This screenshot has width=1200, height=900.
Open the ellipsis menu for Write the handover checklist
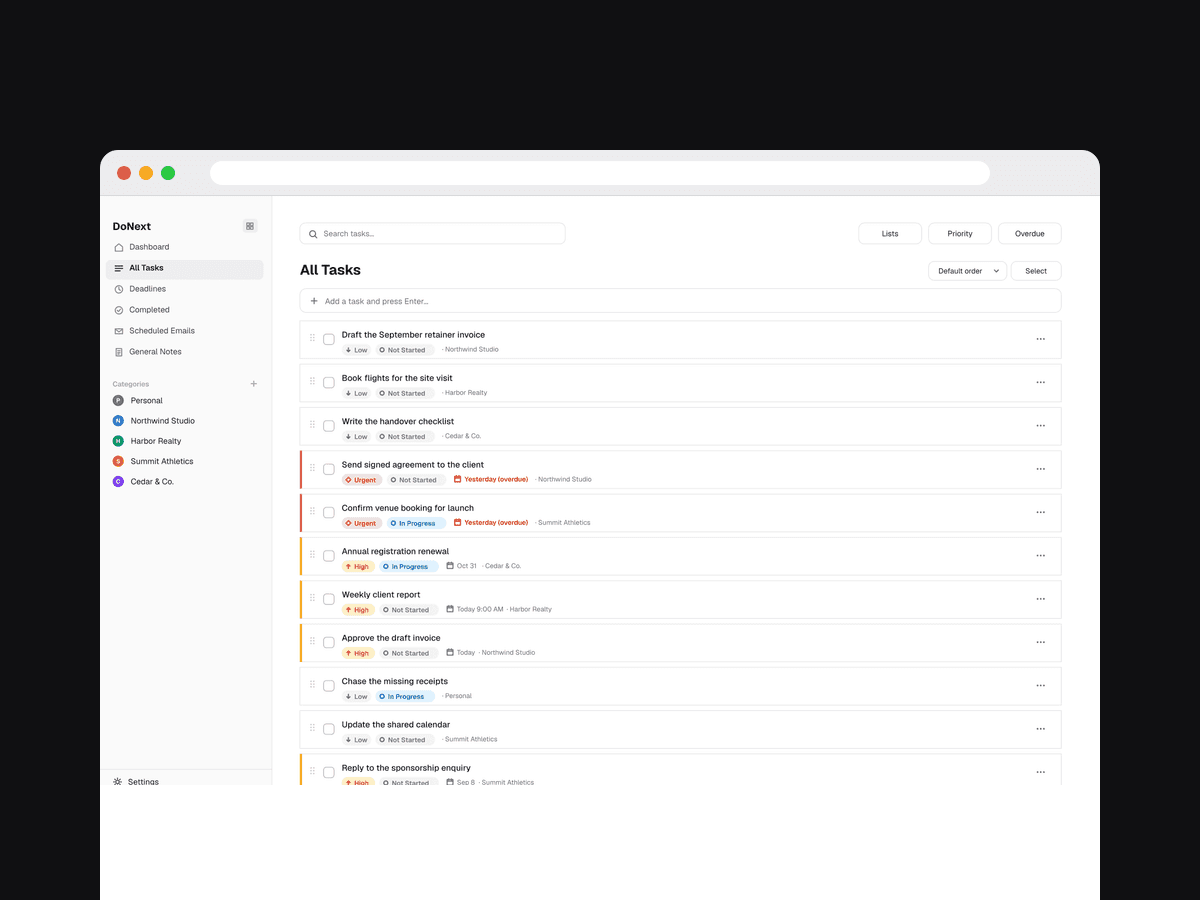click(1040, 426)
